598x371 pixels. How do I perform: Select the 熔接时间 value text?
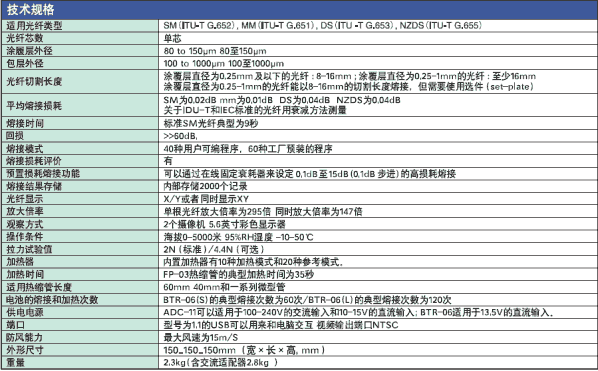211,124
